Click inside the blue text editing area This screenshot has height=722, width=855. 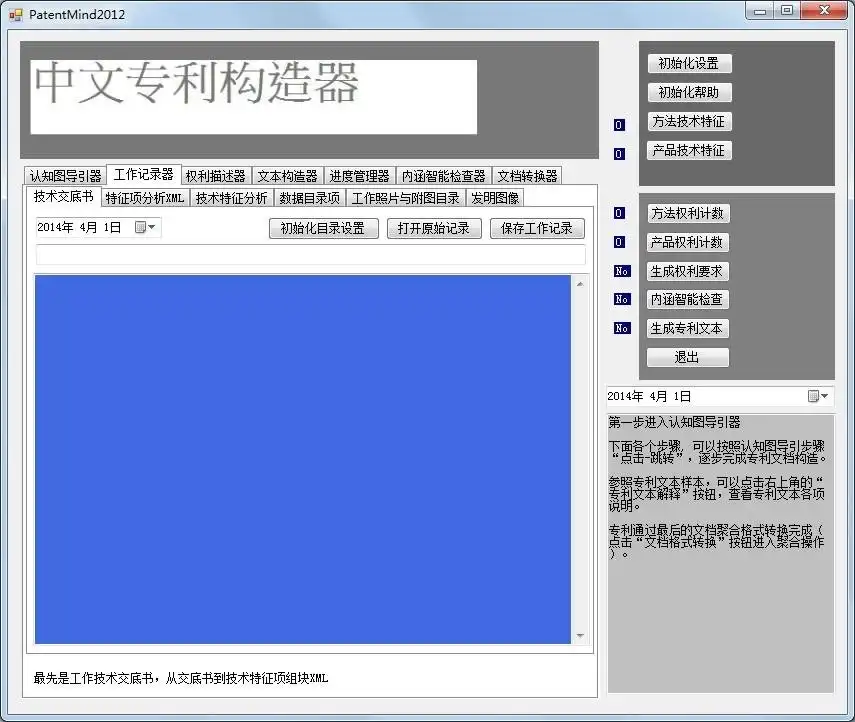(303, 459)
